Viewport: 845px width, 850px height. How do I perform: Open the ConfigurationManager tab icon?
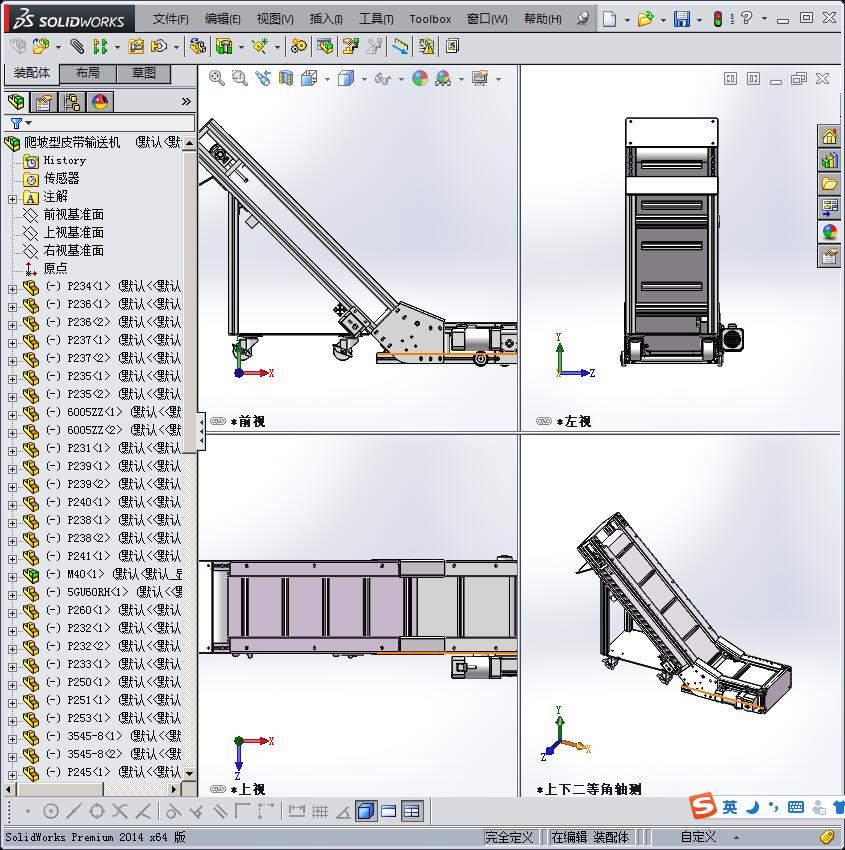[72, 102]
